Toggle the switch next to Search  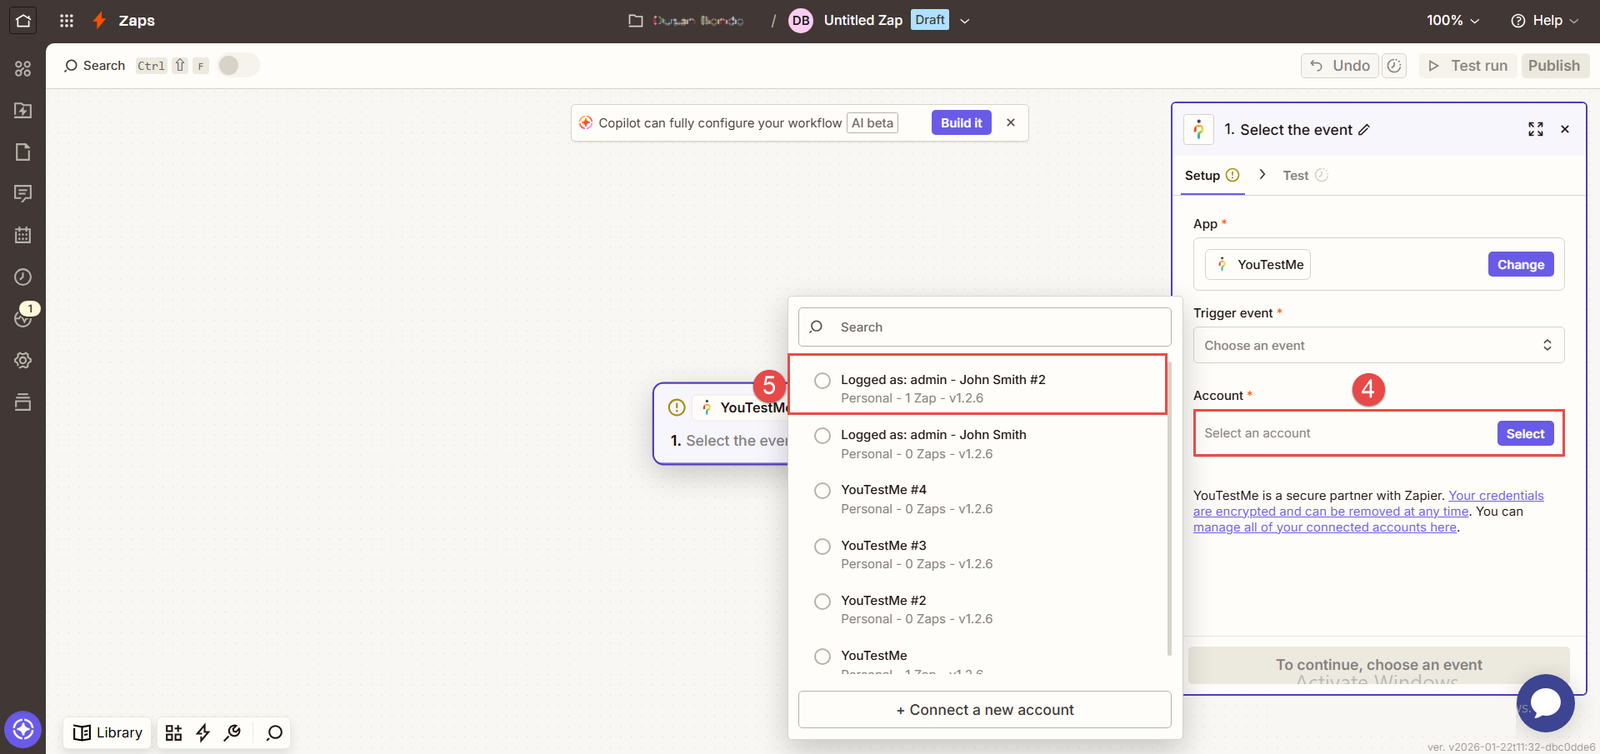[x=238, y=65]
